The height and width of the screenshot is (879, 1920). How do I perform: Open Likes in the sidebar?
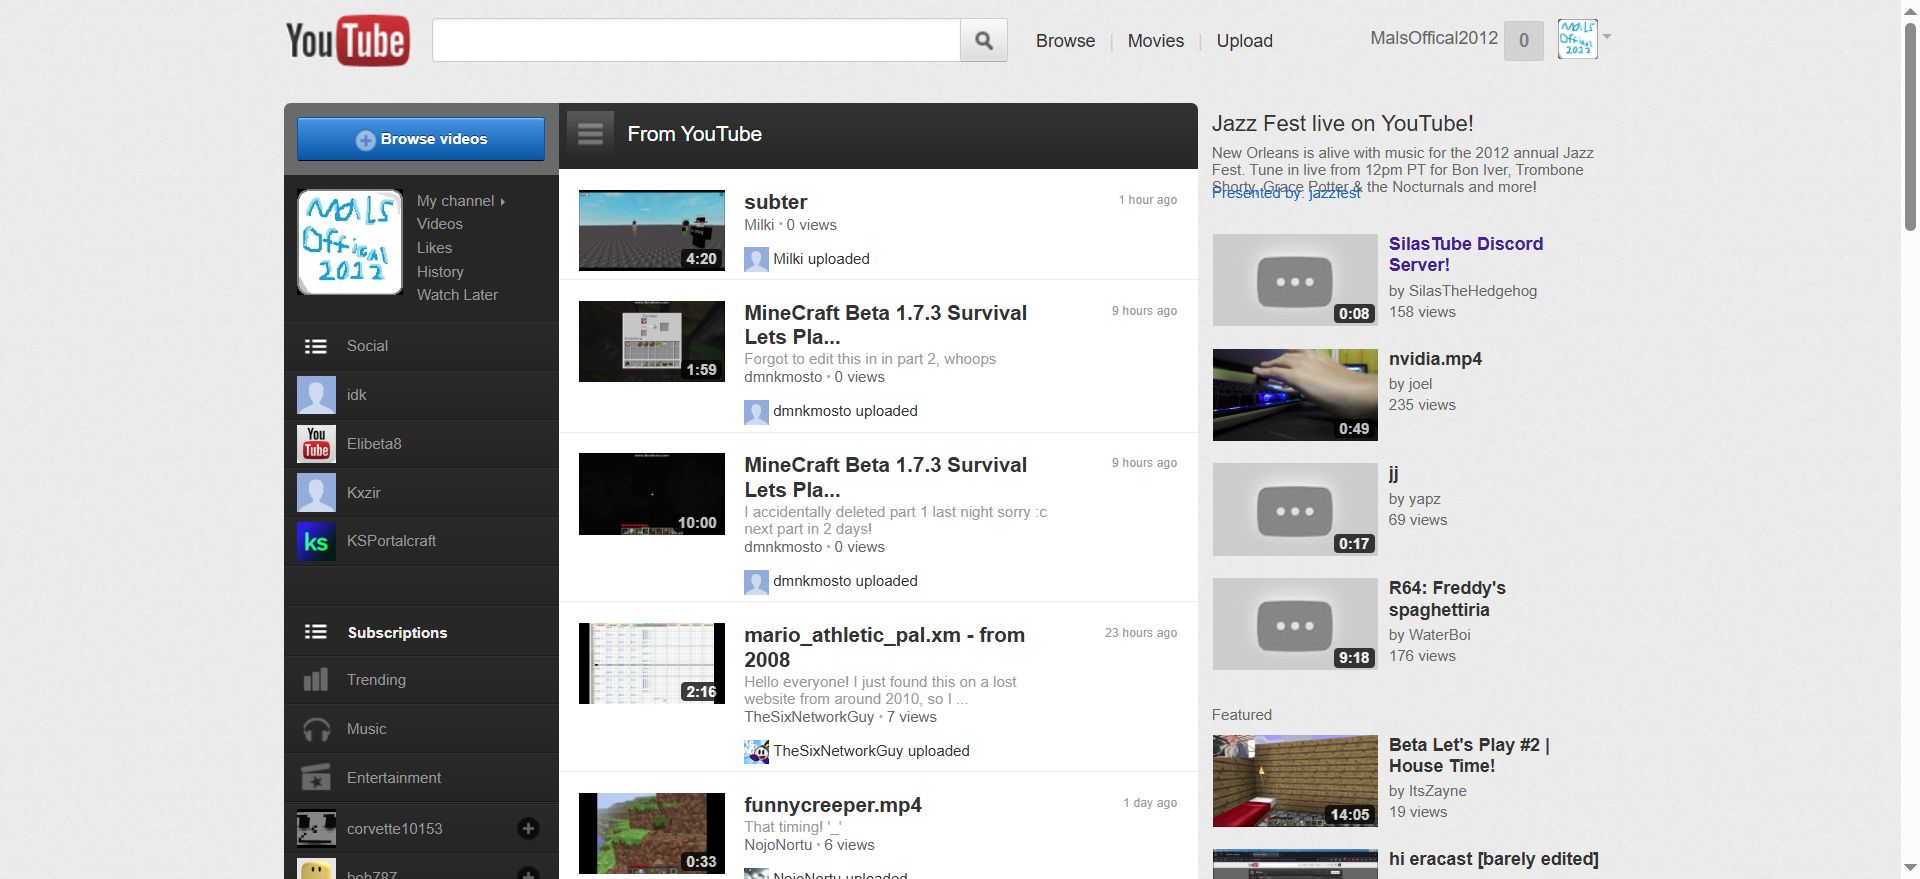[434, 248]
